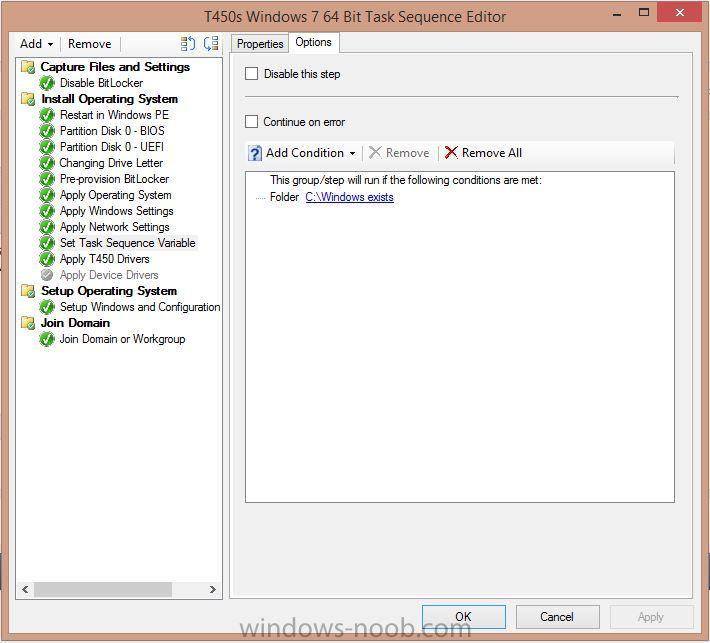Select the Restart in Windows PE step
The height and width of the screenshot is (643, 710).
115,115
